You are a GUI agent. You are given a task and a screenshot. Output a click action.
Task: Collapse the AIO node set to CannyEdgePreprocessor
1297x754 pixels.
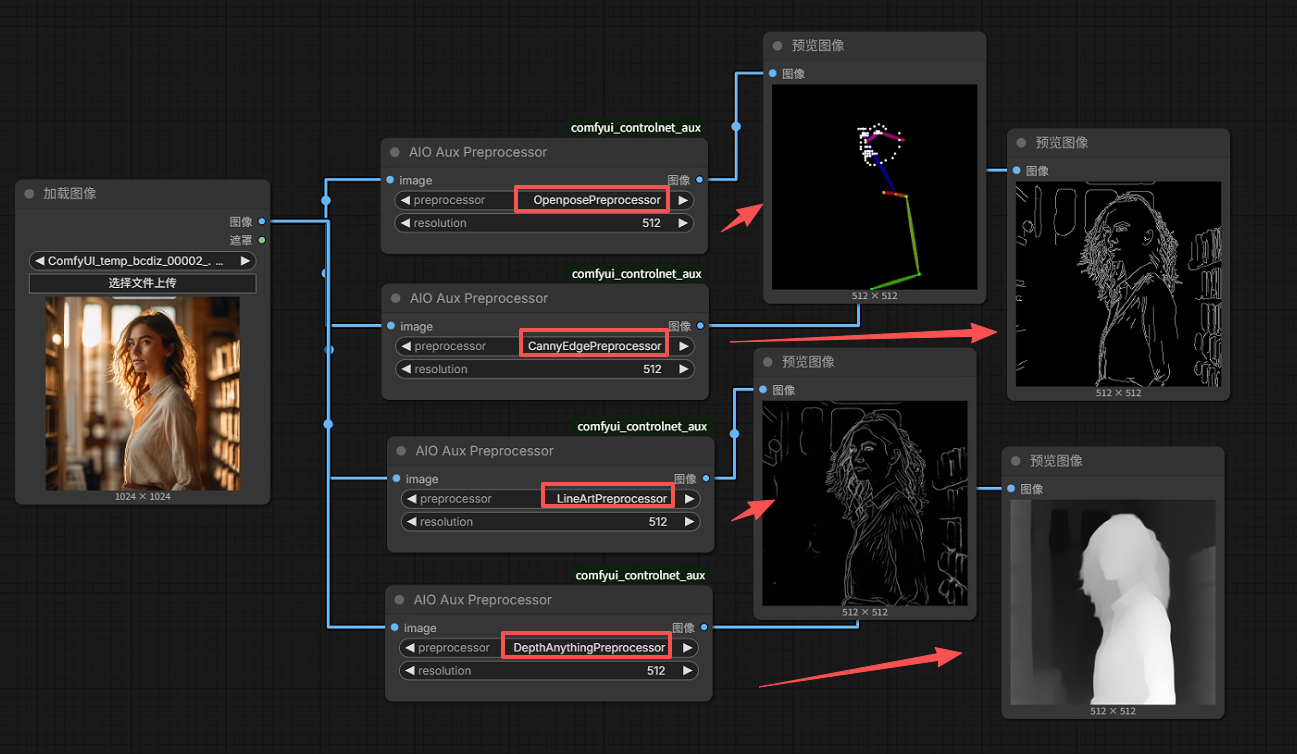tap(396, 299)
